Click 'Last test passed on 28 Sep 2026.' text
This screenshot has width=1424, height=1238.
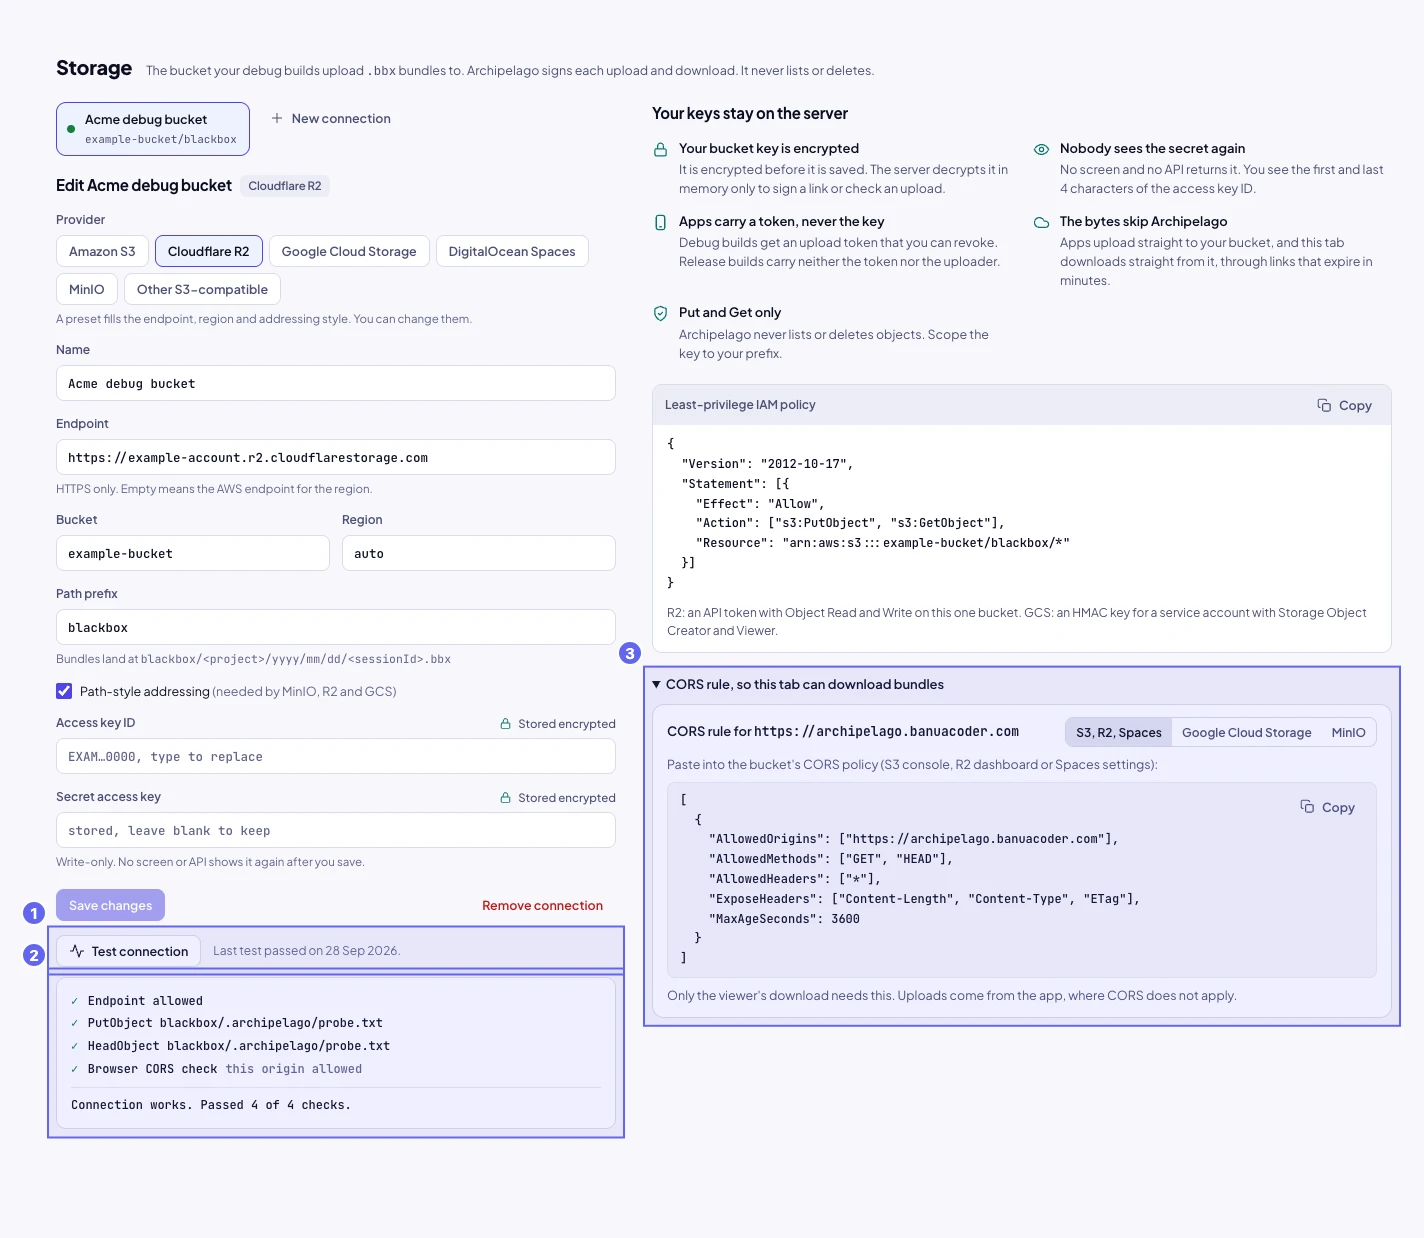click(x=307, y=951)
